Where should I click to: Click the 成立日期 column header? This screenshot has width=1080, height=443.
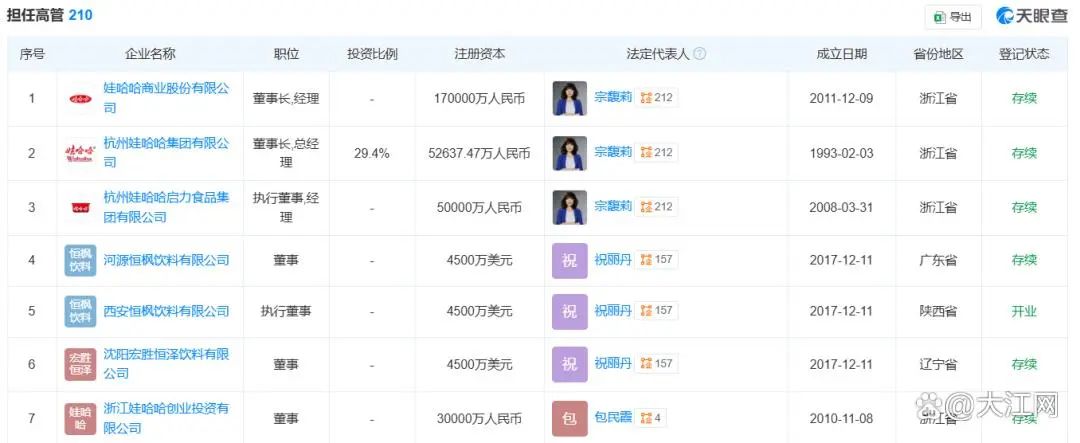841,54
